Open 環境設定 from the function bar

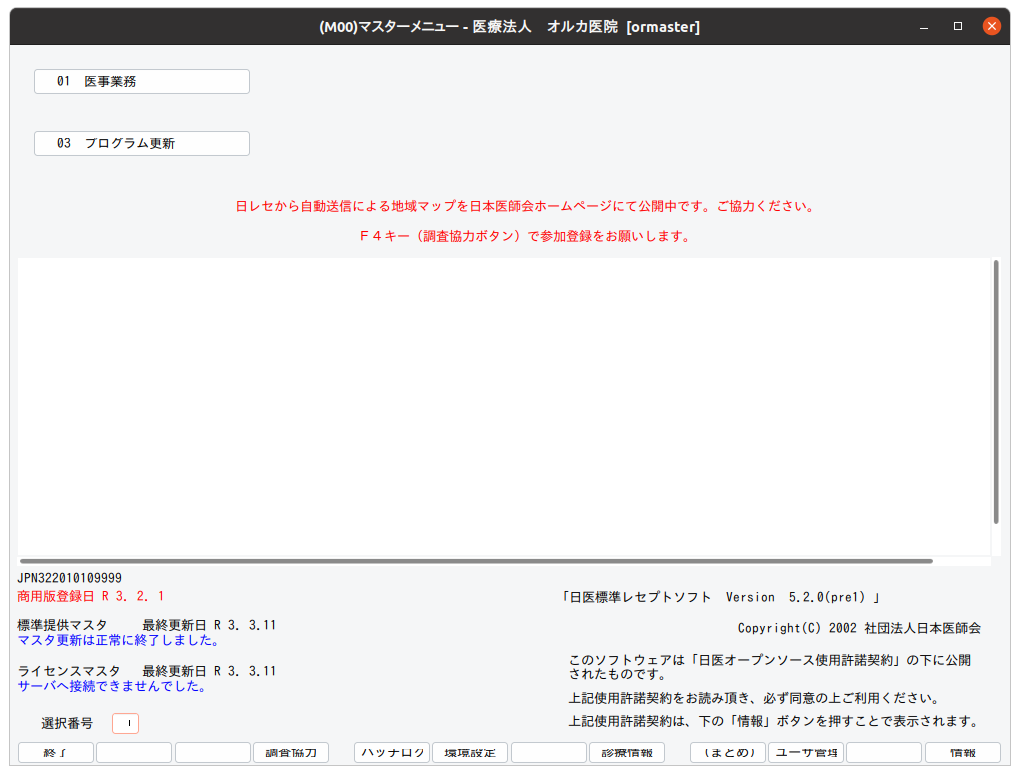[469, 752]
